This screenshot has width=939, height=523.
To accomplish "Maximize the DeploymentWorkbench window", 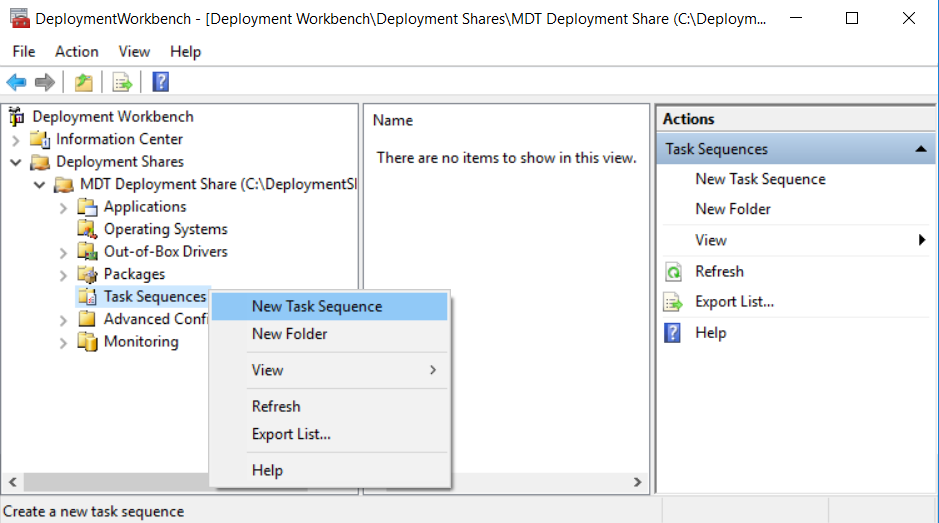I will pyautogui.click(x=852, y=19).
